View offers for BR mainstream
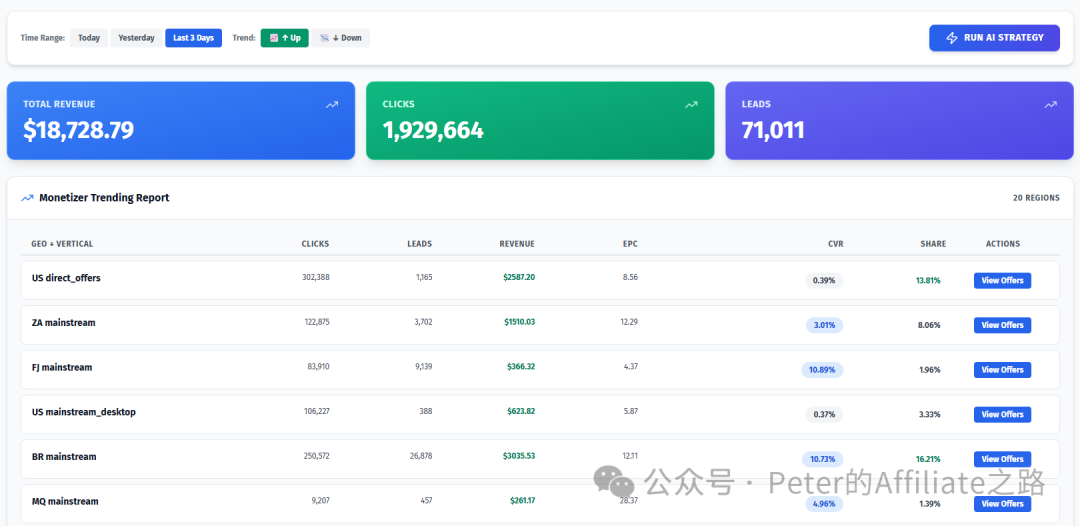 (1002, 459)
